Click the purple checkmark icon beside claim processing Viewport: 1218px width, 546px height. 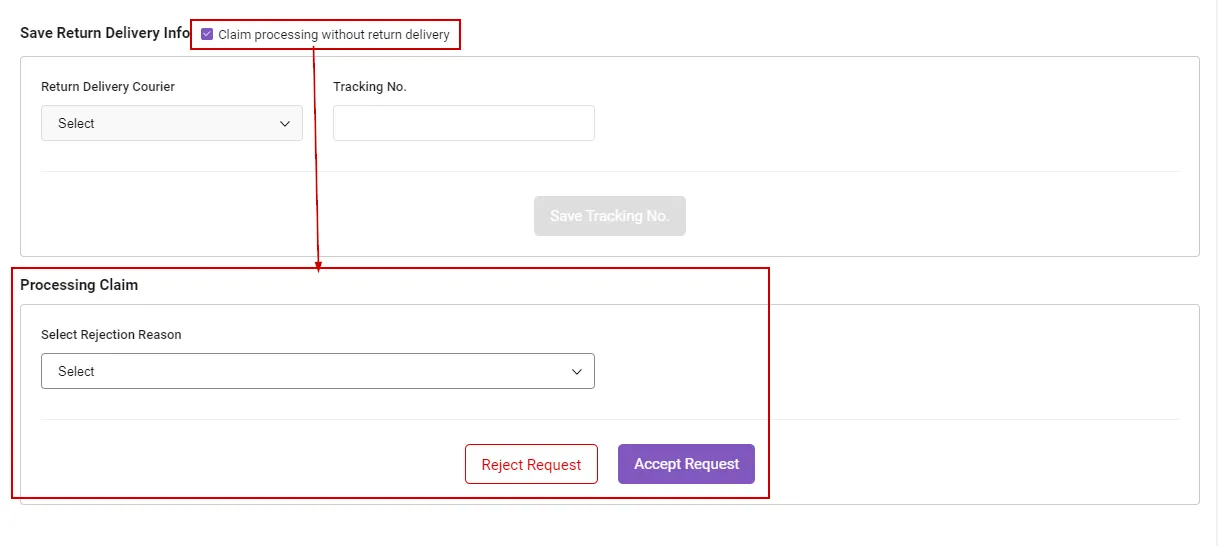[207, 34]
